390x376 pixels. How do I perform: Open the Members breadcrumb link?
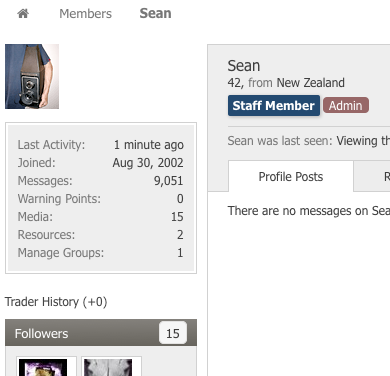click(85, 14)
